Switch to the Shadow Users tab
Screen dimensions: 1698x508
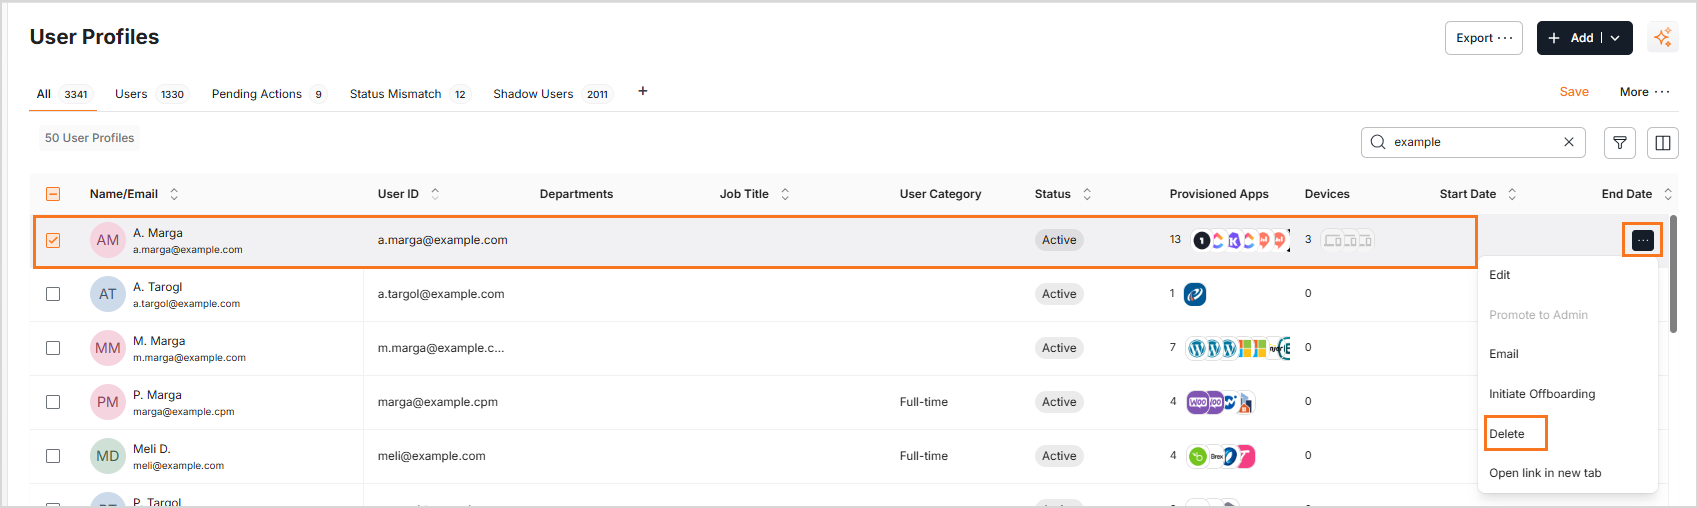click(533, 94)
